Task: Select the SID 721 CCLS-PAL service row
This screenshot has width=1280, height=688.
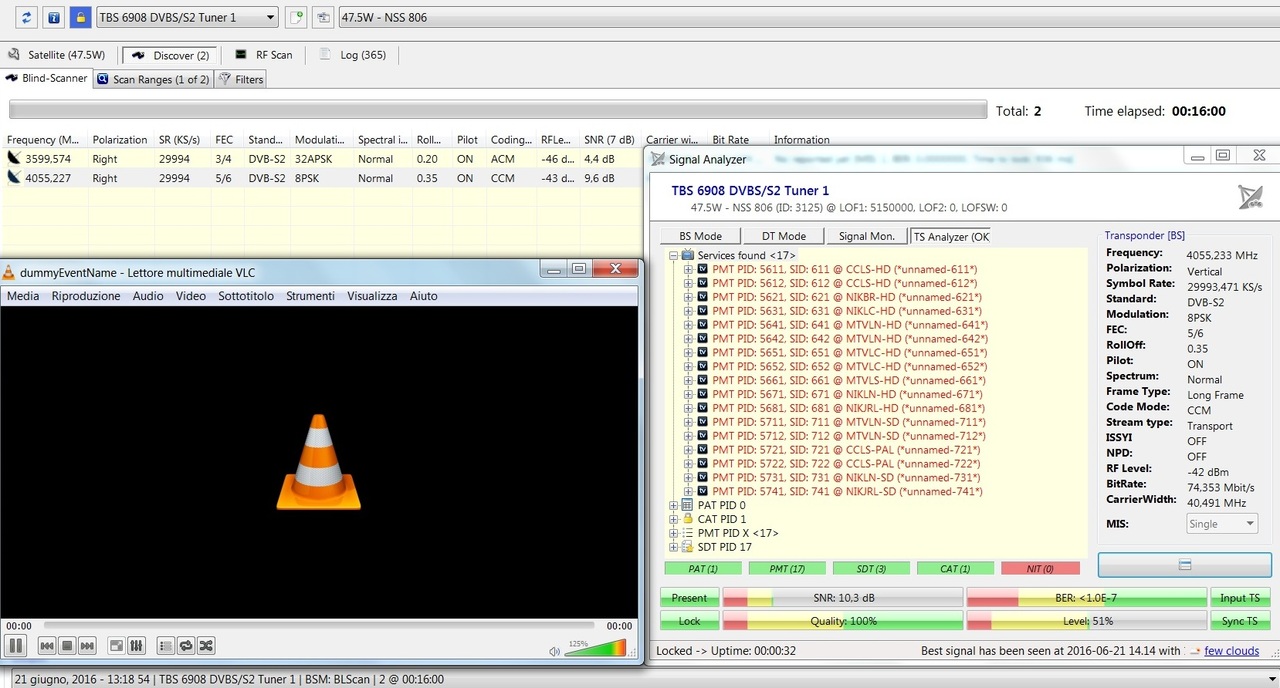Action: click(x=844, y=450)
